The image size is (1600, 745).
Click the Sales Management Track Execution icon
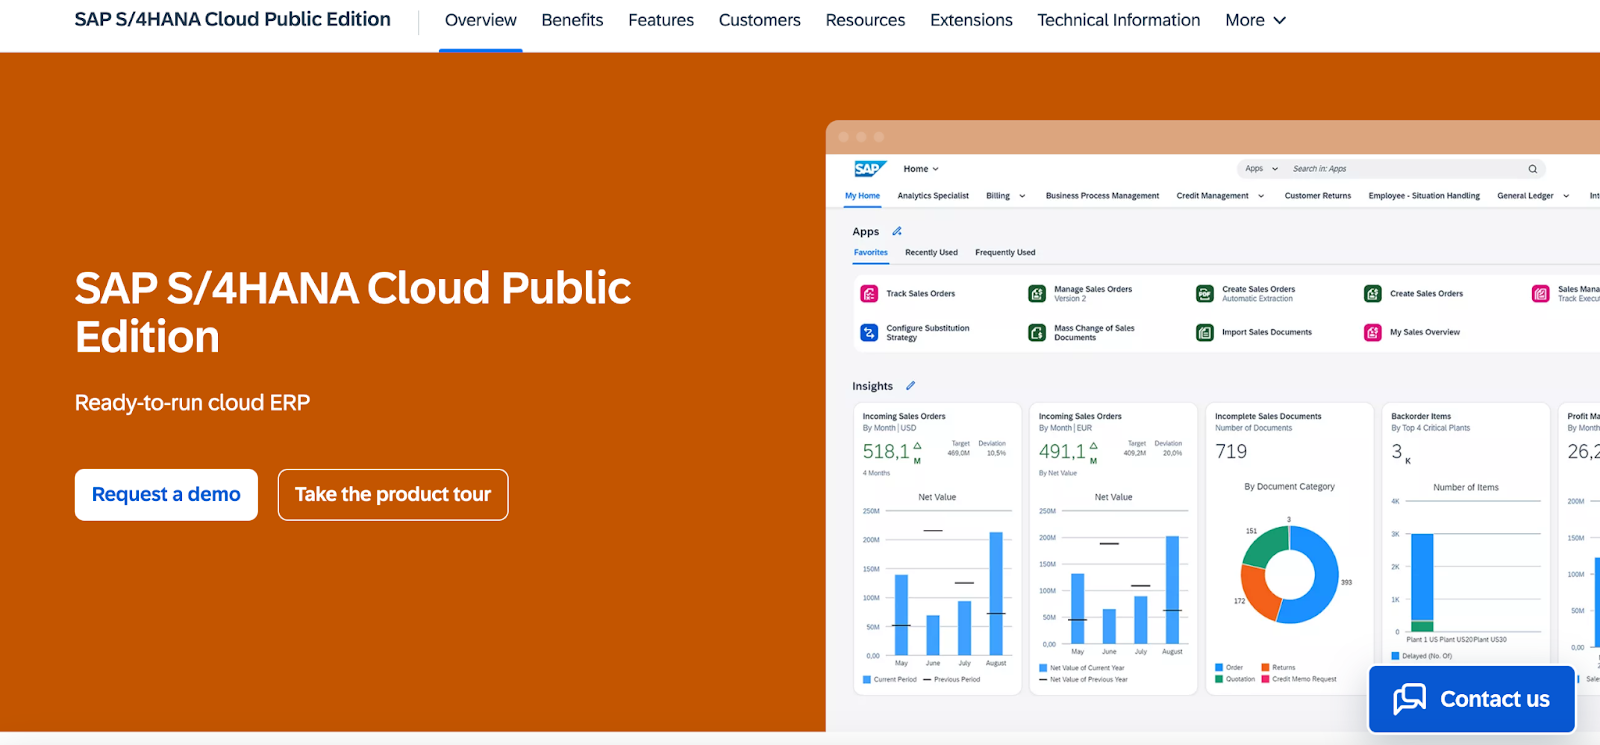coord(1541,294)
